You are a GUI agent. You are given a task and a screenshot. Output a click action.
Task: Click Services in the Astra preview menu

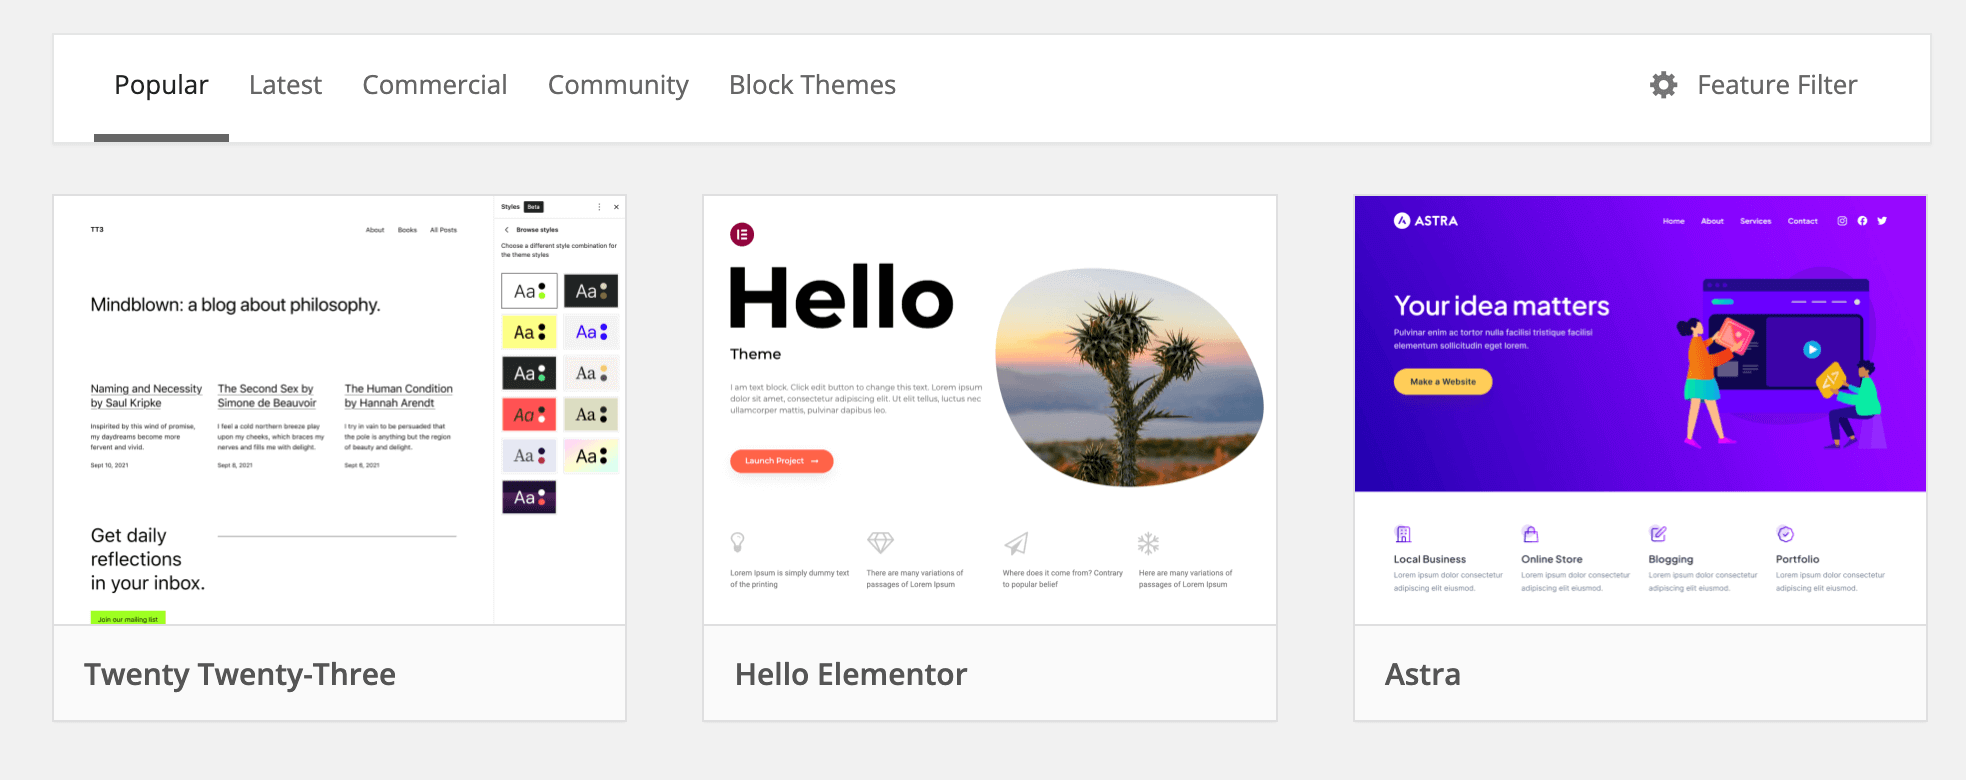click(1755, 221)
